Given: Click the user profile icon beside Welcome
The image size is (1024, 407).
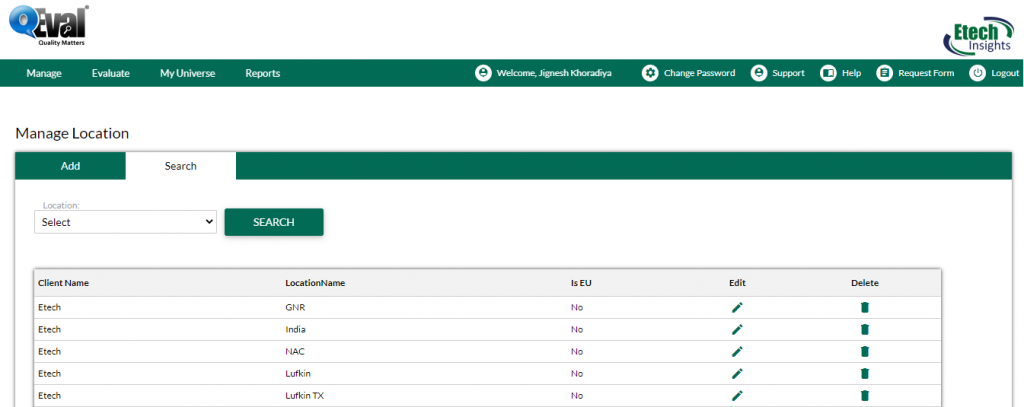Looking at the screenshot, I should click(483, 73).
